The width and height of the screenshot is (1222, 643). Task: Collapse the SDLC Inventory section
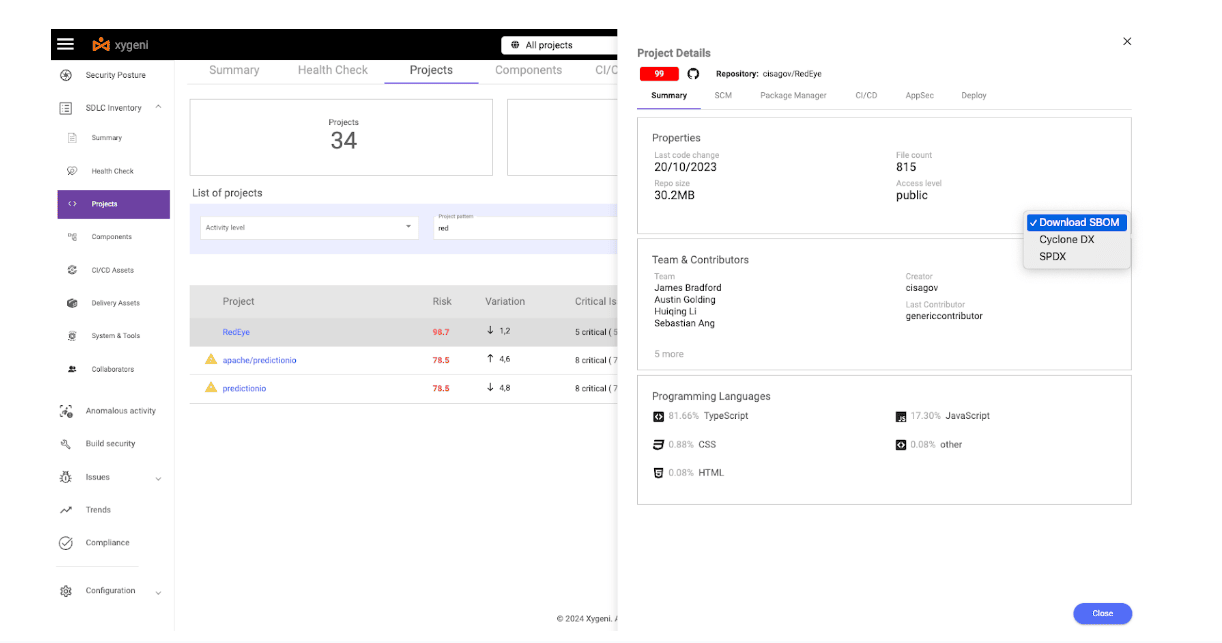159,107
